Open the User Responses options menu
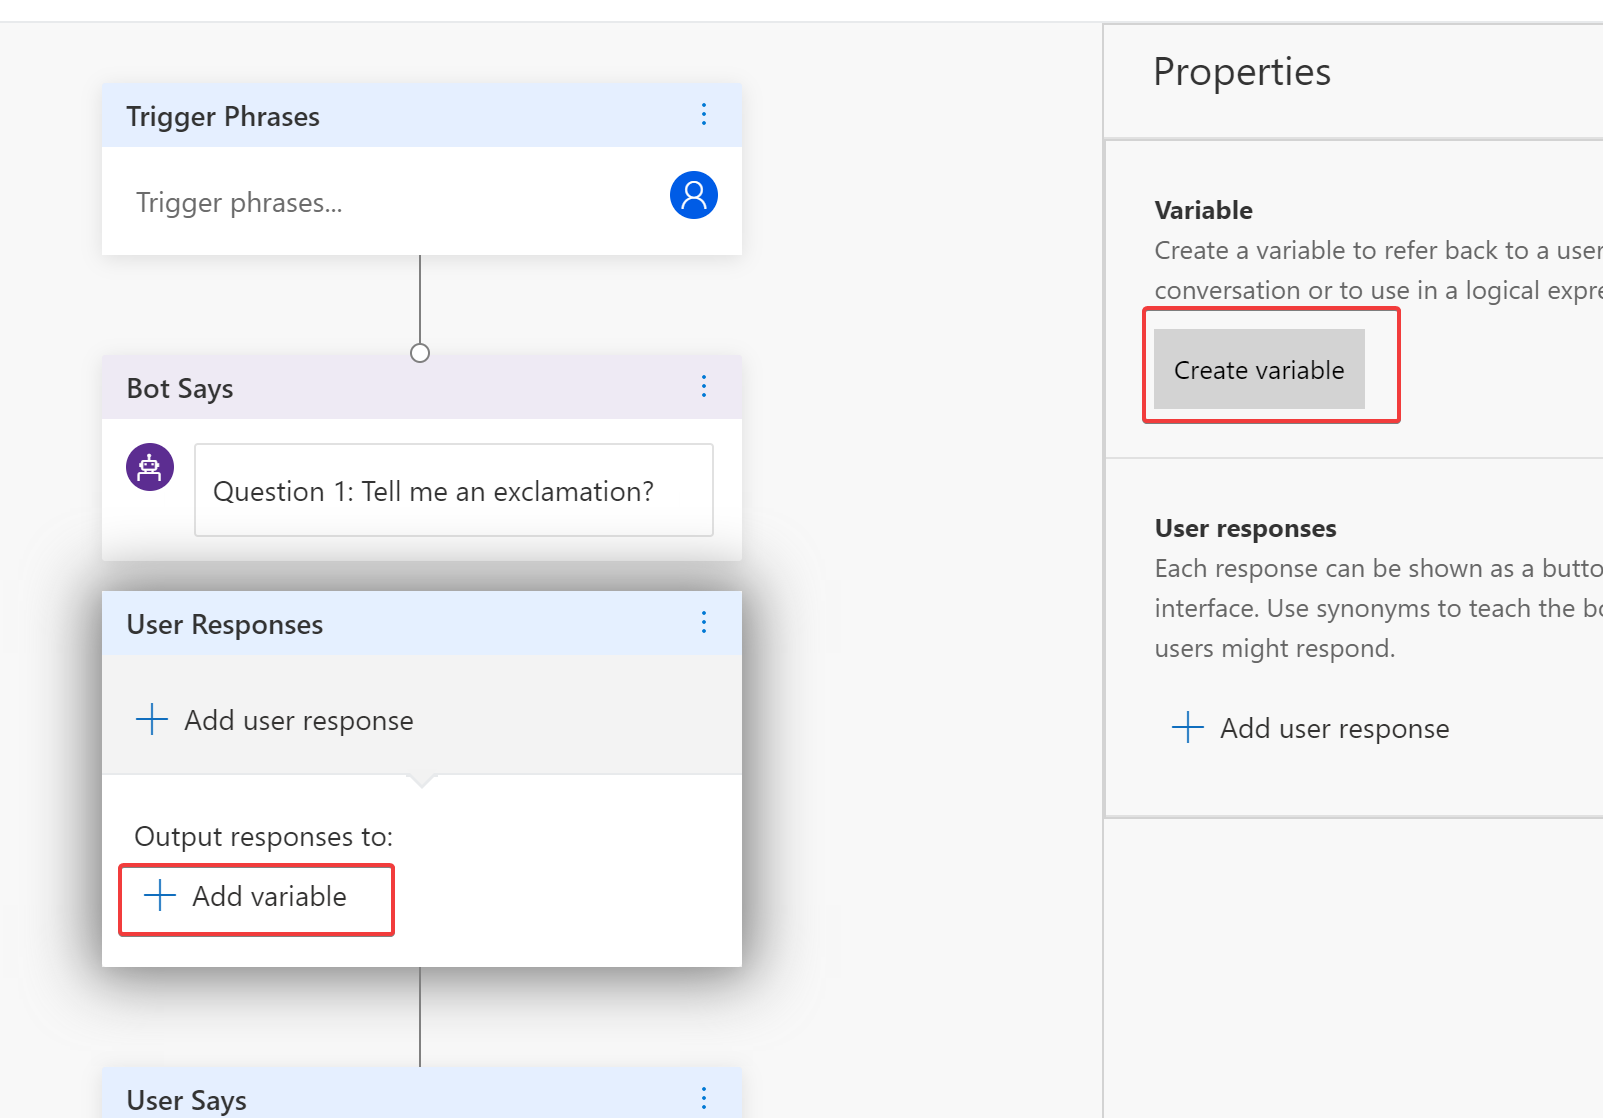 click(x=704, y=623)
